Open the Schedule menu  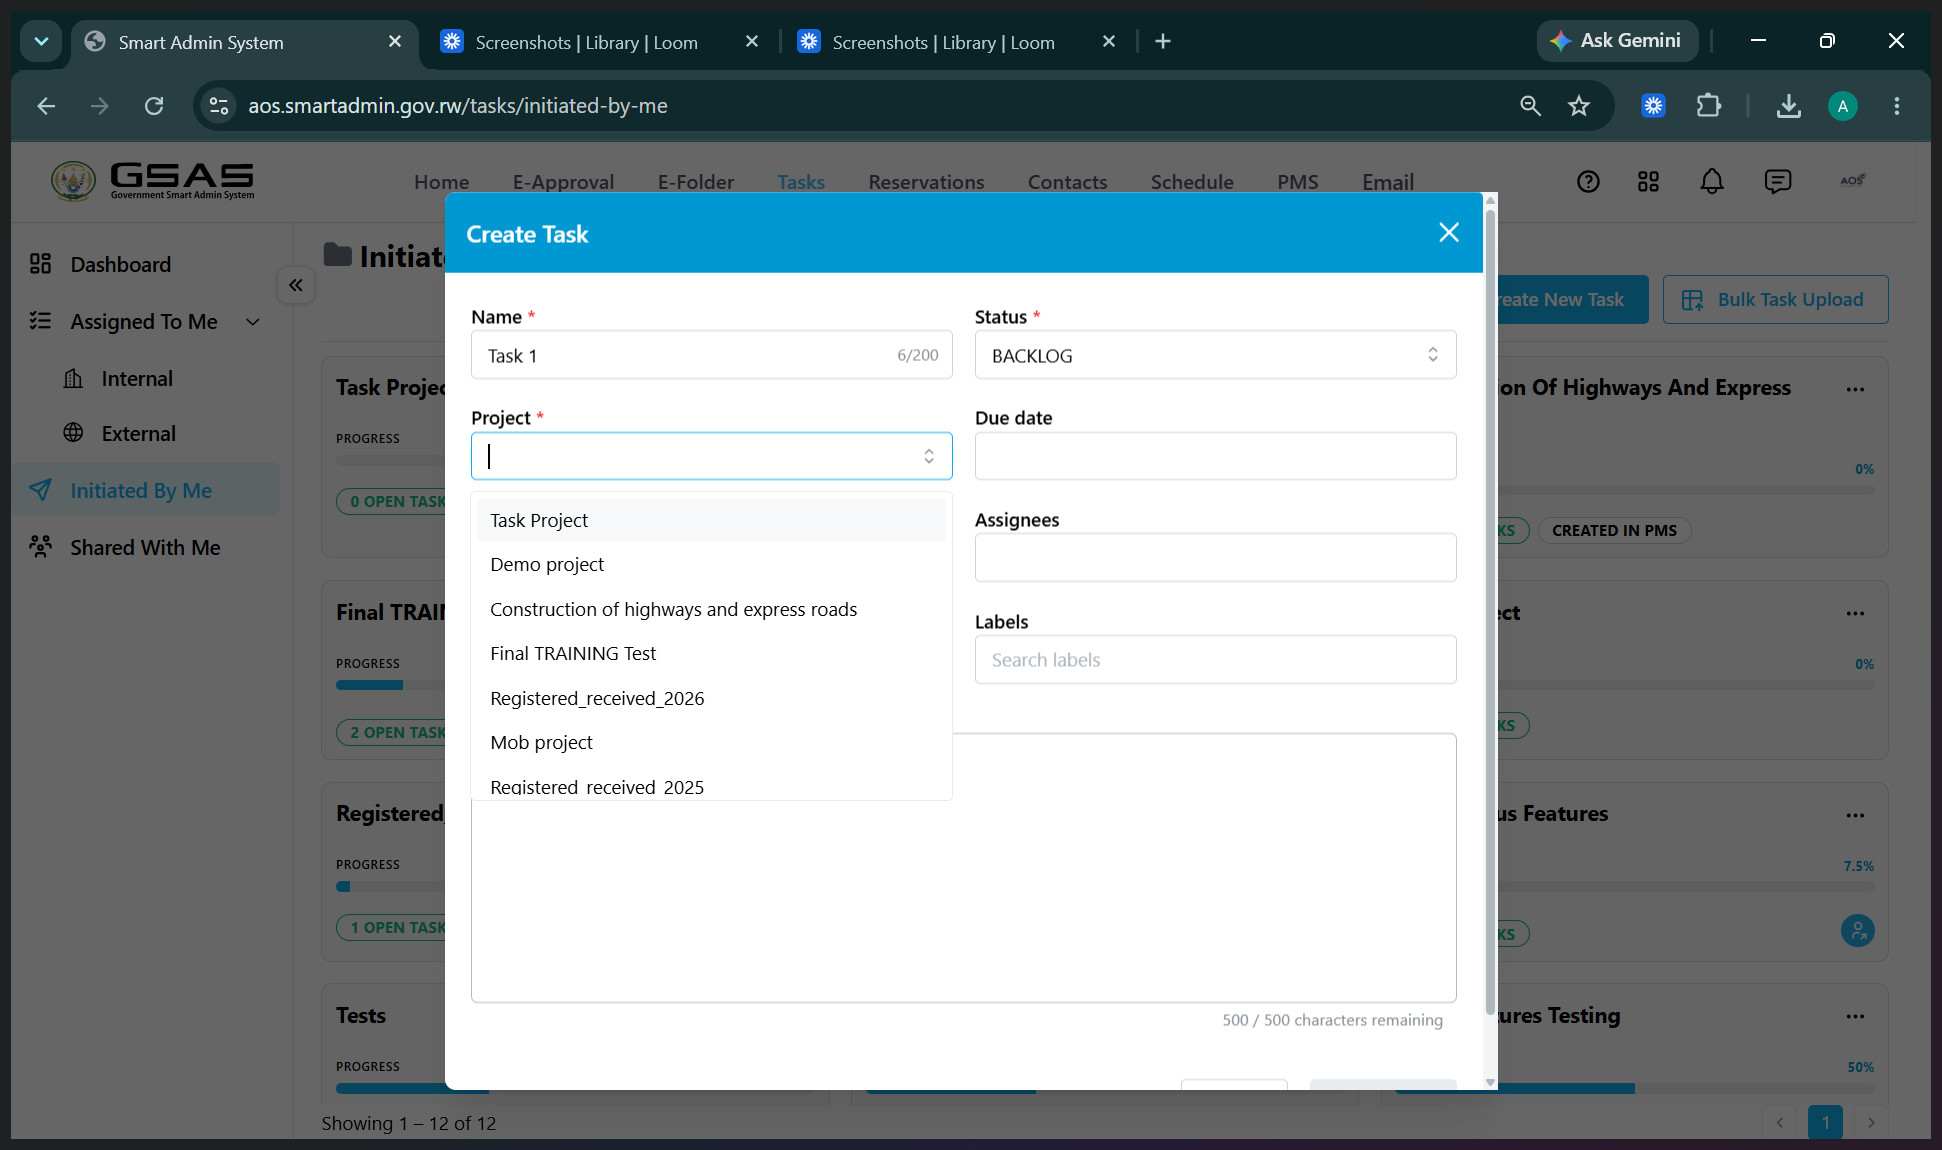tap(1192, 182)
